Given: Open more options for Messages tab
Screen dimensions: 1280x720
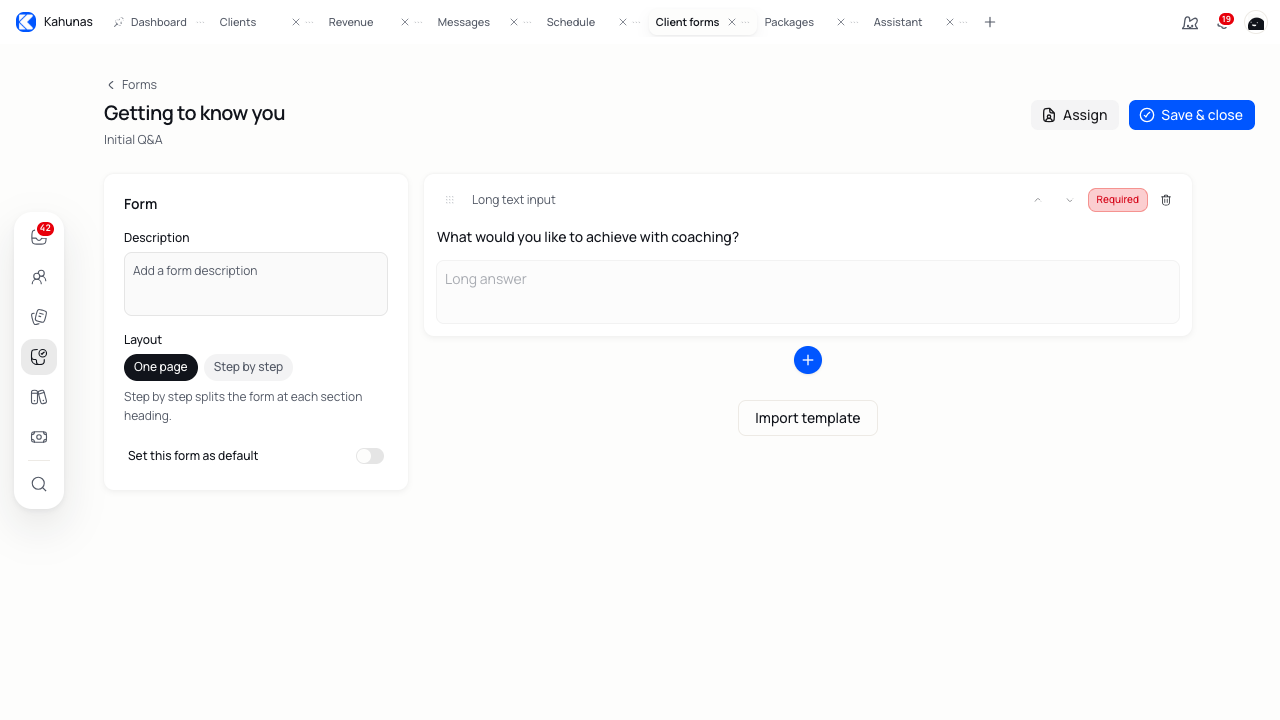Looking at the screenshot, I should coord(527,22).
